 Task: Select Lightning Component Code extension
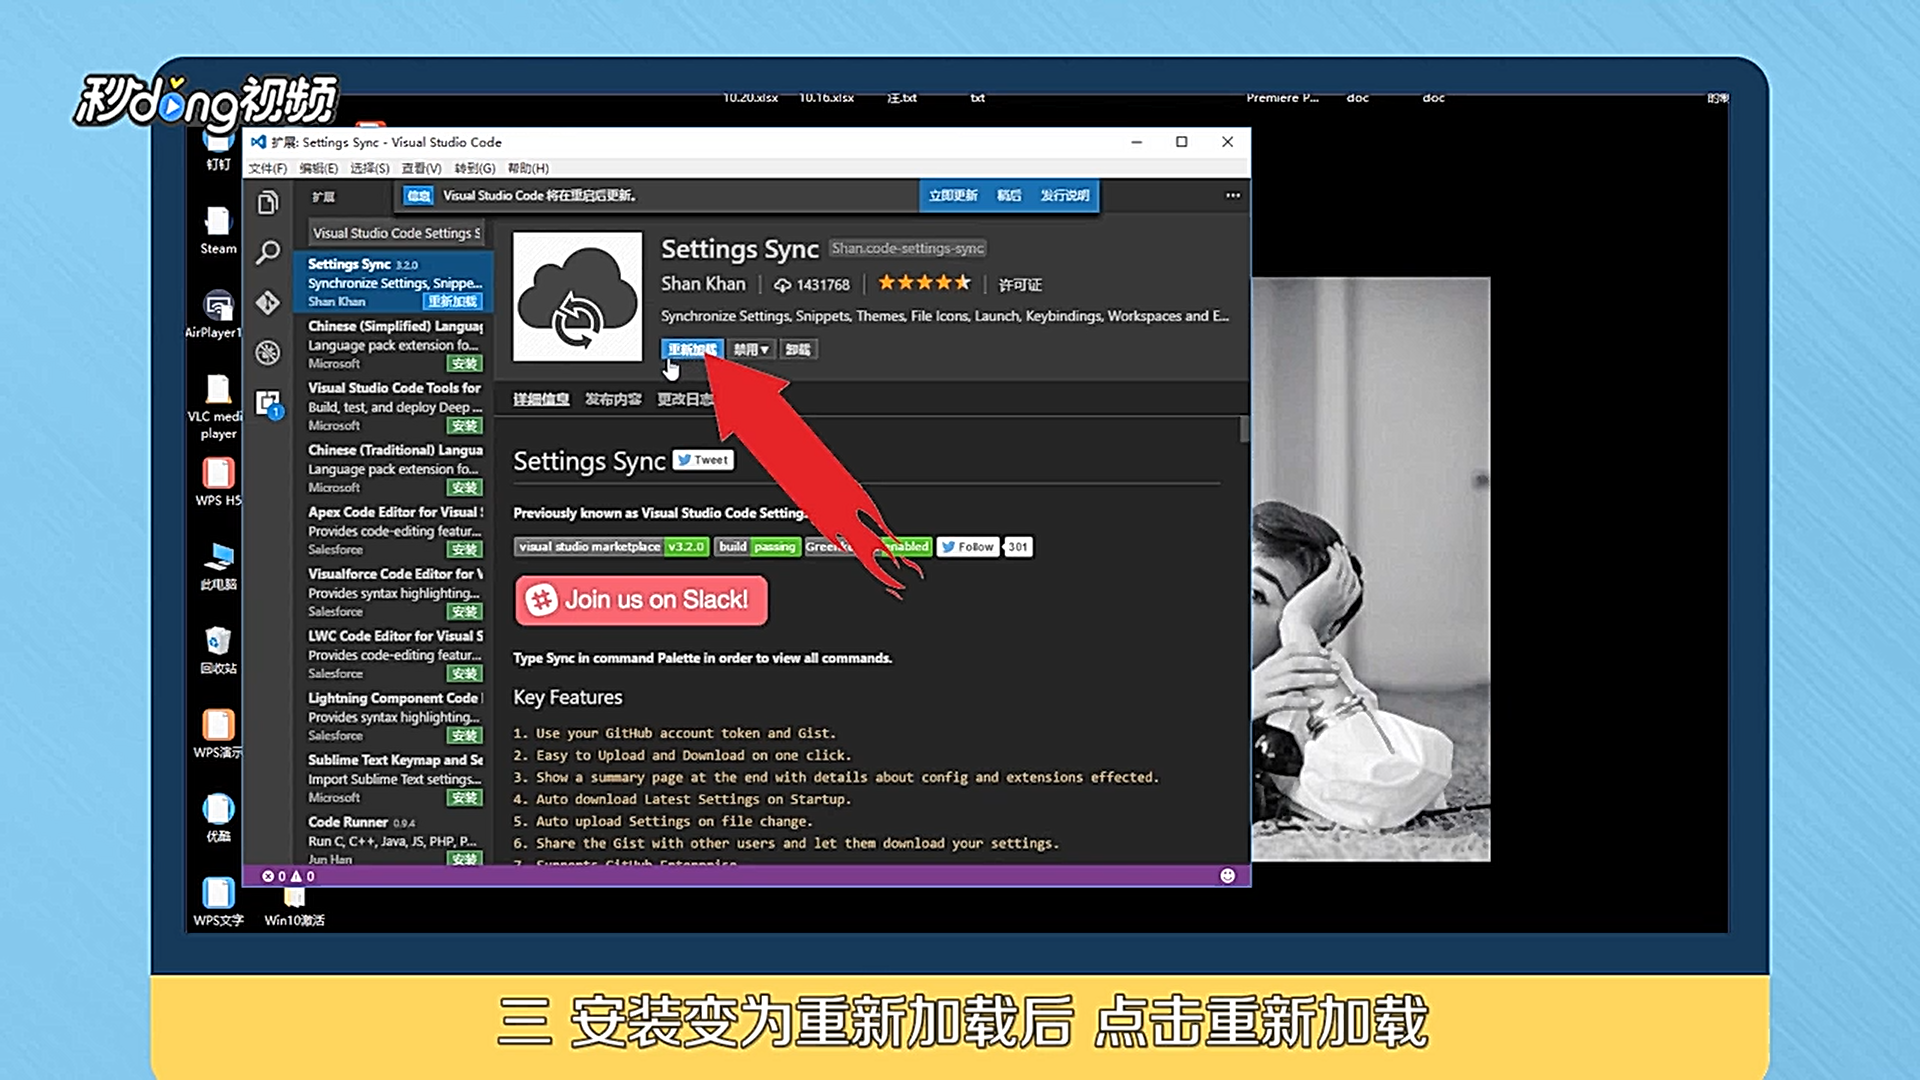[x=394, y=716]
